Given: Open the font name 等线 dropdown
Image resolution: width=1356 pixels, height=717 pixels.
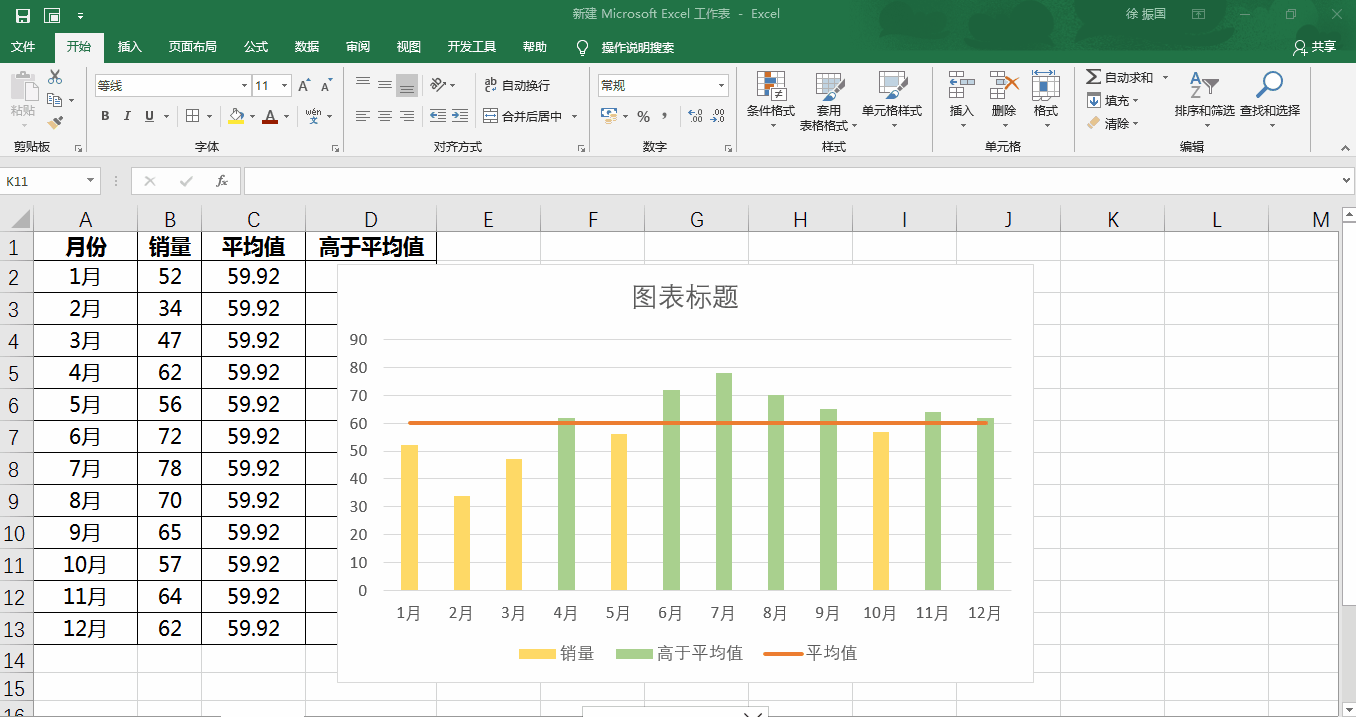Looking at the screenshot, I should pos(244,86).
